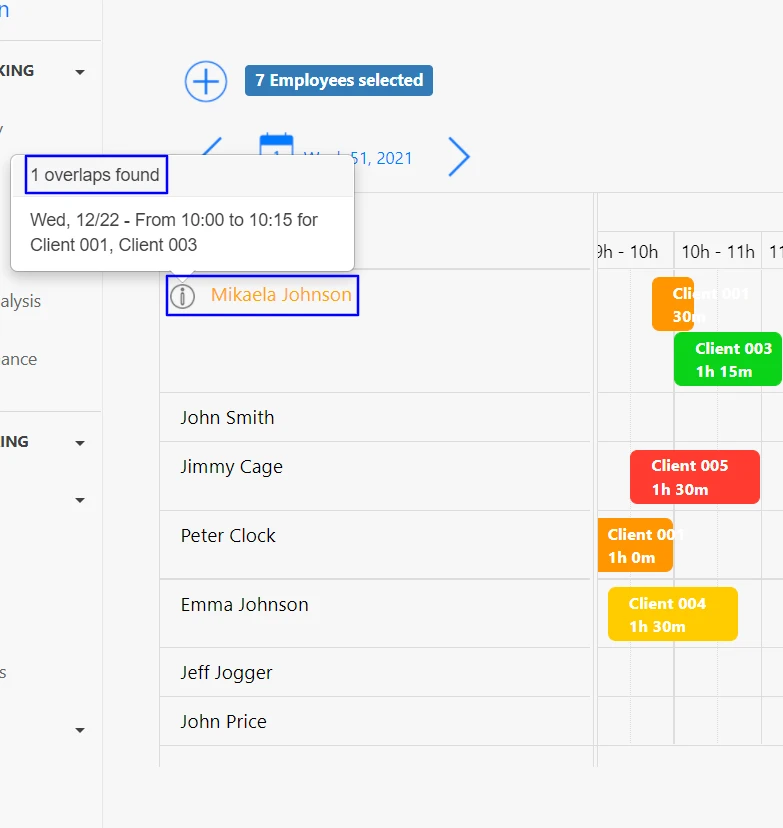This screenshot has height=828, width=783.
Task: Click the info icon beside Mikaela Johnson
Action: (x=181, y=296)
